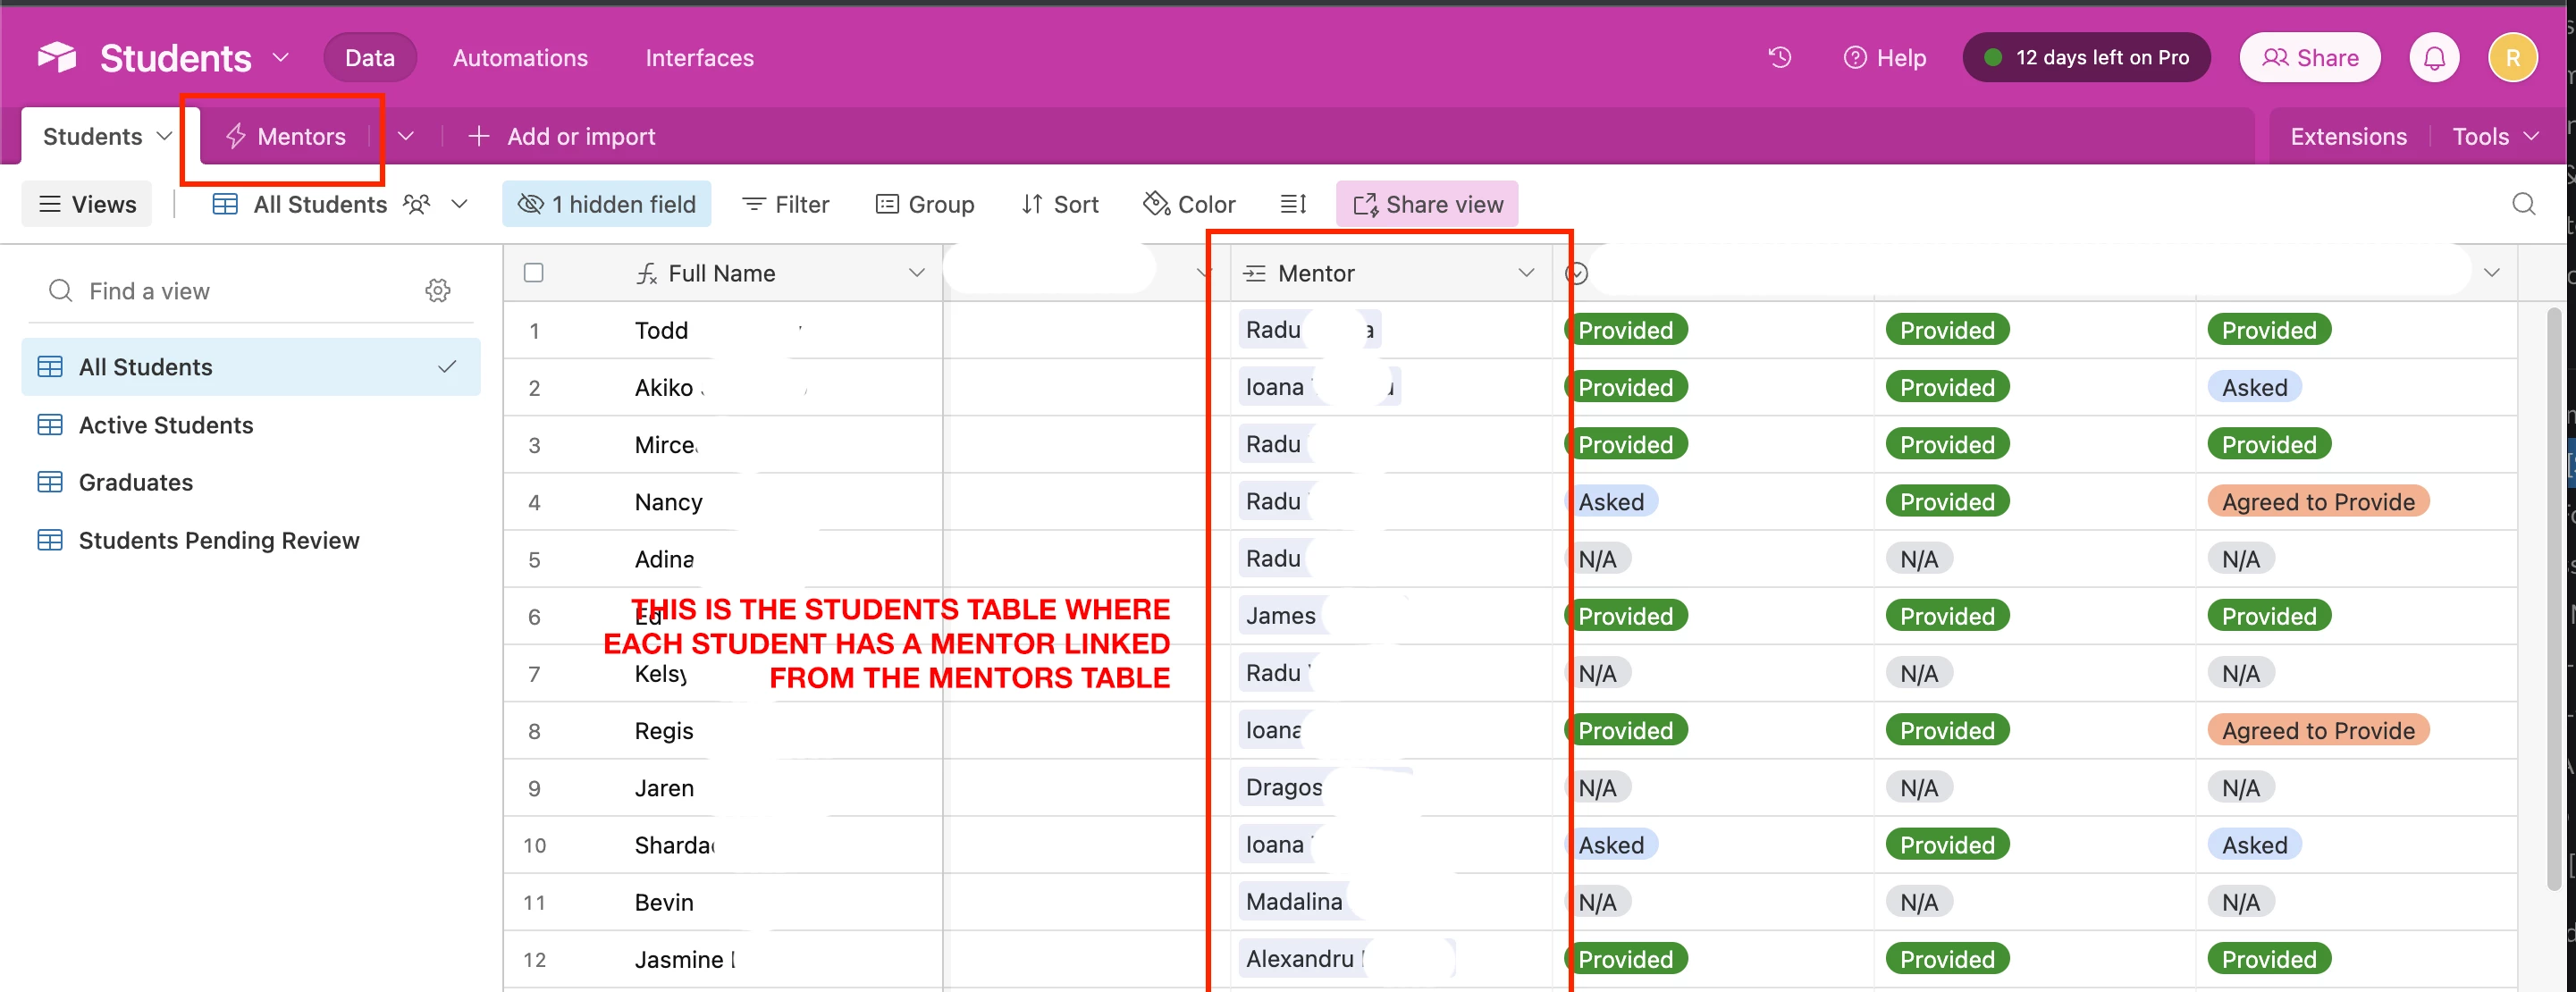Image resolution: width=2576 pixels, height=992 pixels.
Task: Open the row height icon
Action: pos(1293,204)
